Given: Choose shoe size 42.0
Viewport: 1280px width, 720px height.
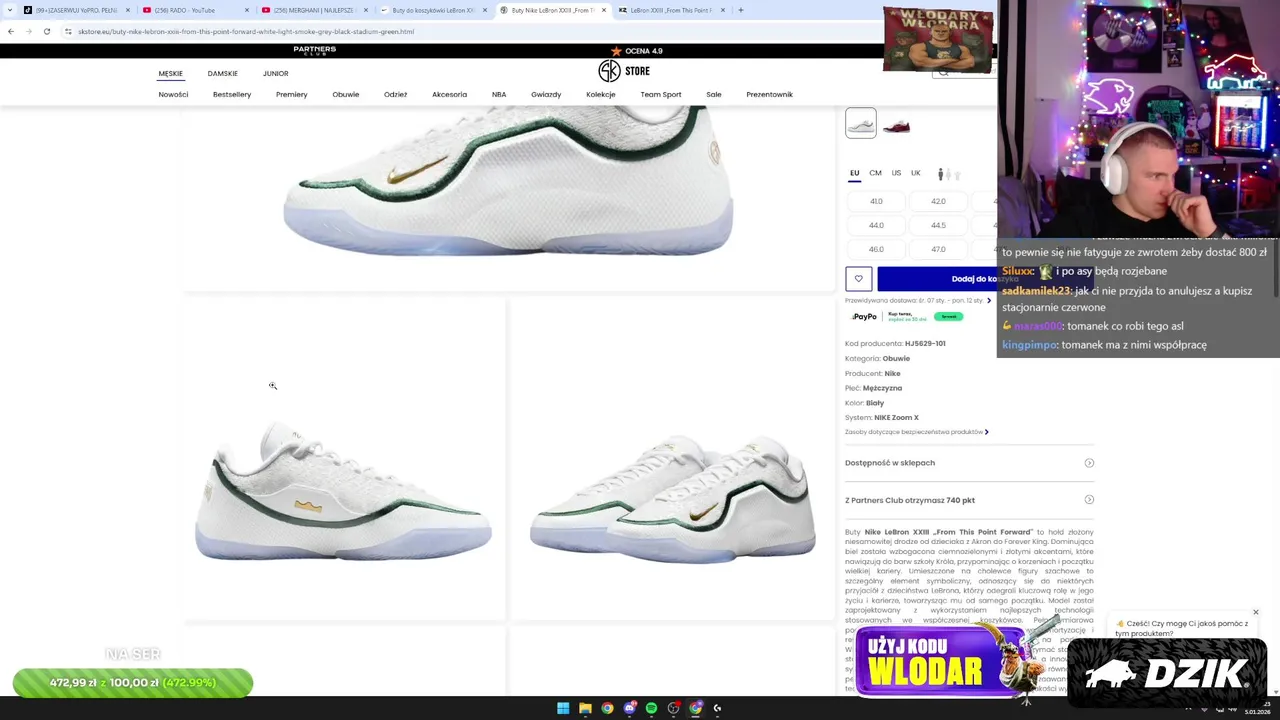Looking at the screenshot, I should coord(938,201).
